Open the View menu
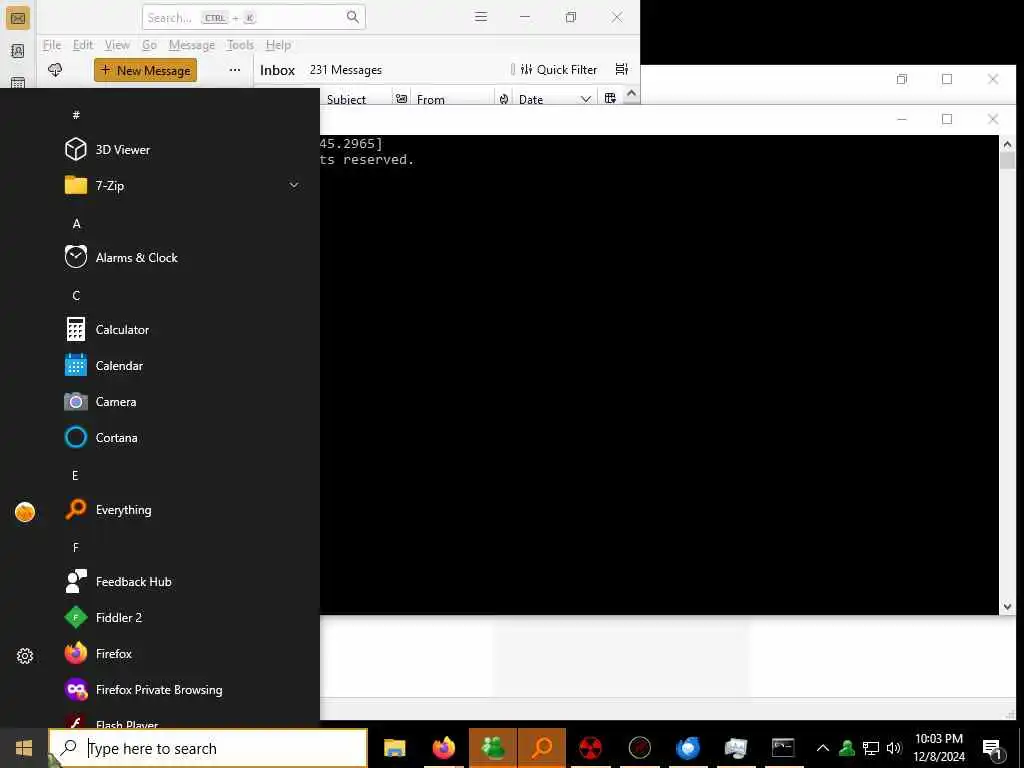The image size is (1024, 768). [117, 45]
